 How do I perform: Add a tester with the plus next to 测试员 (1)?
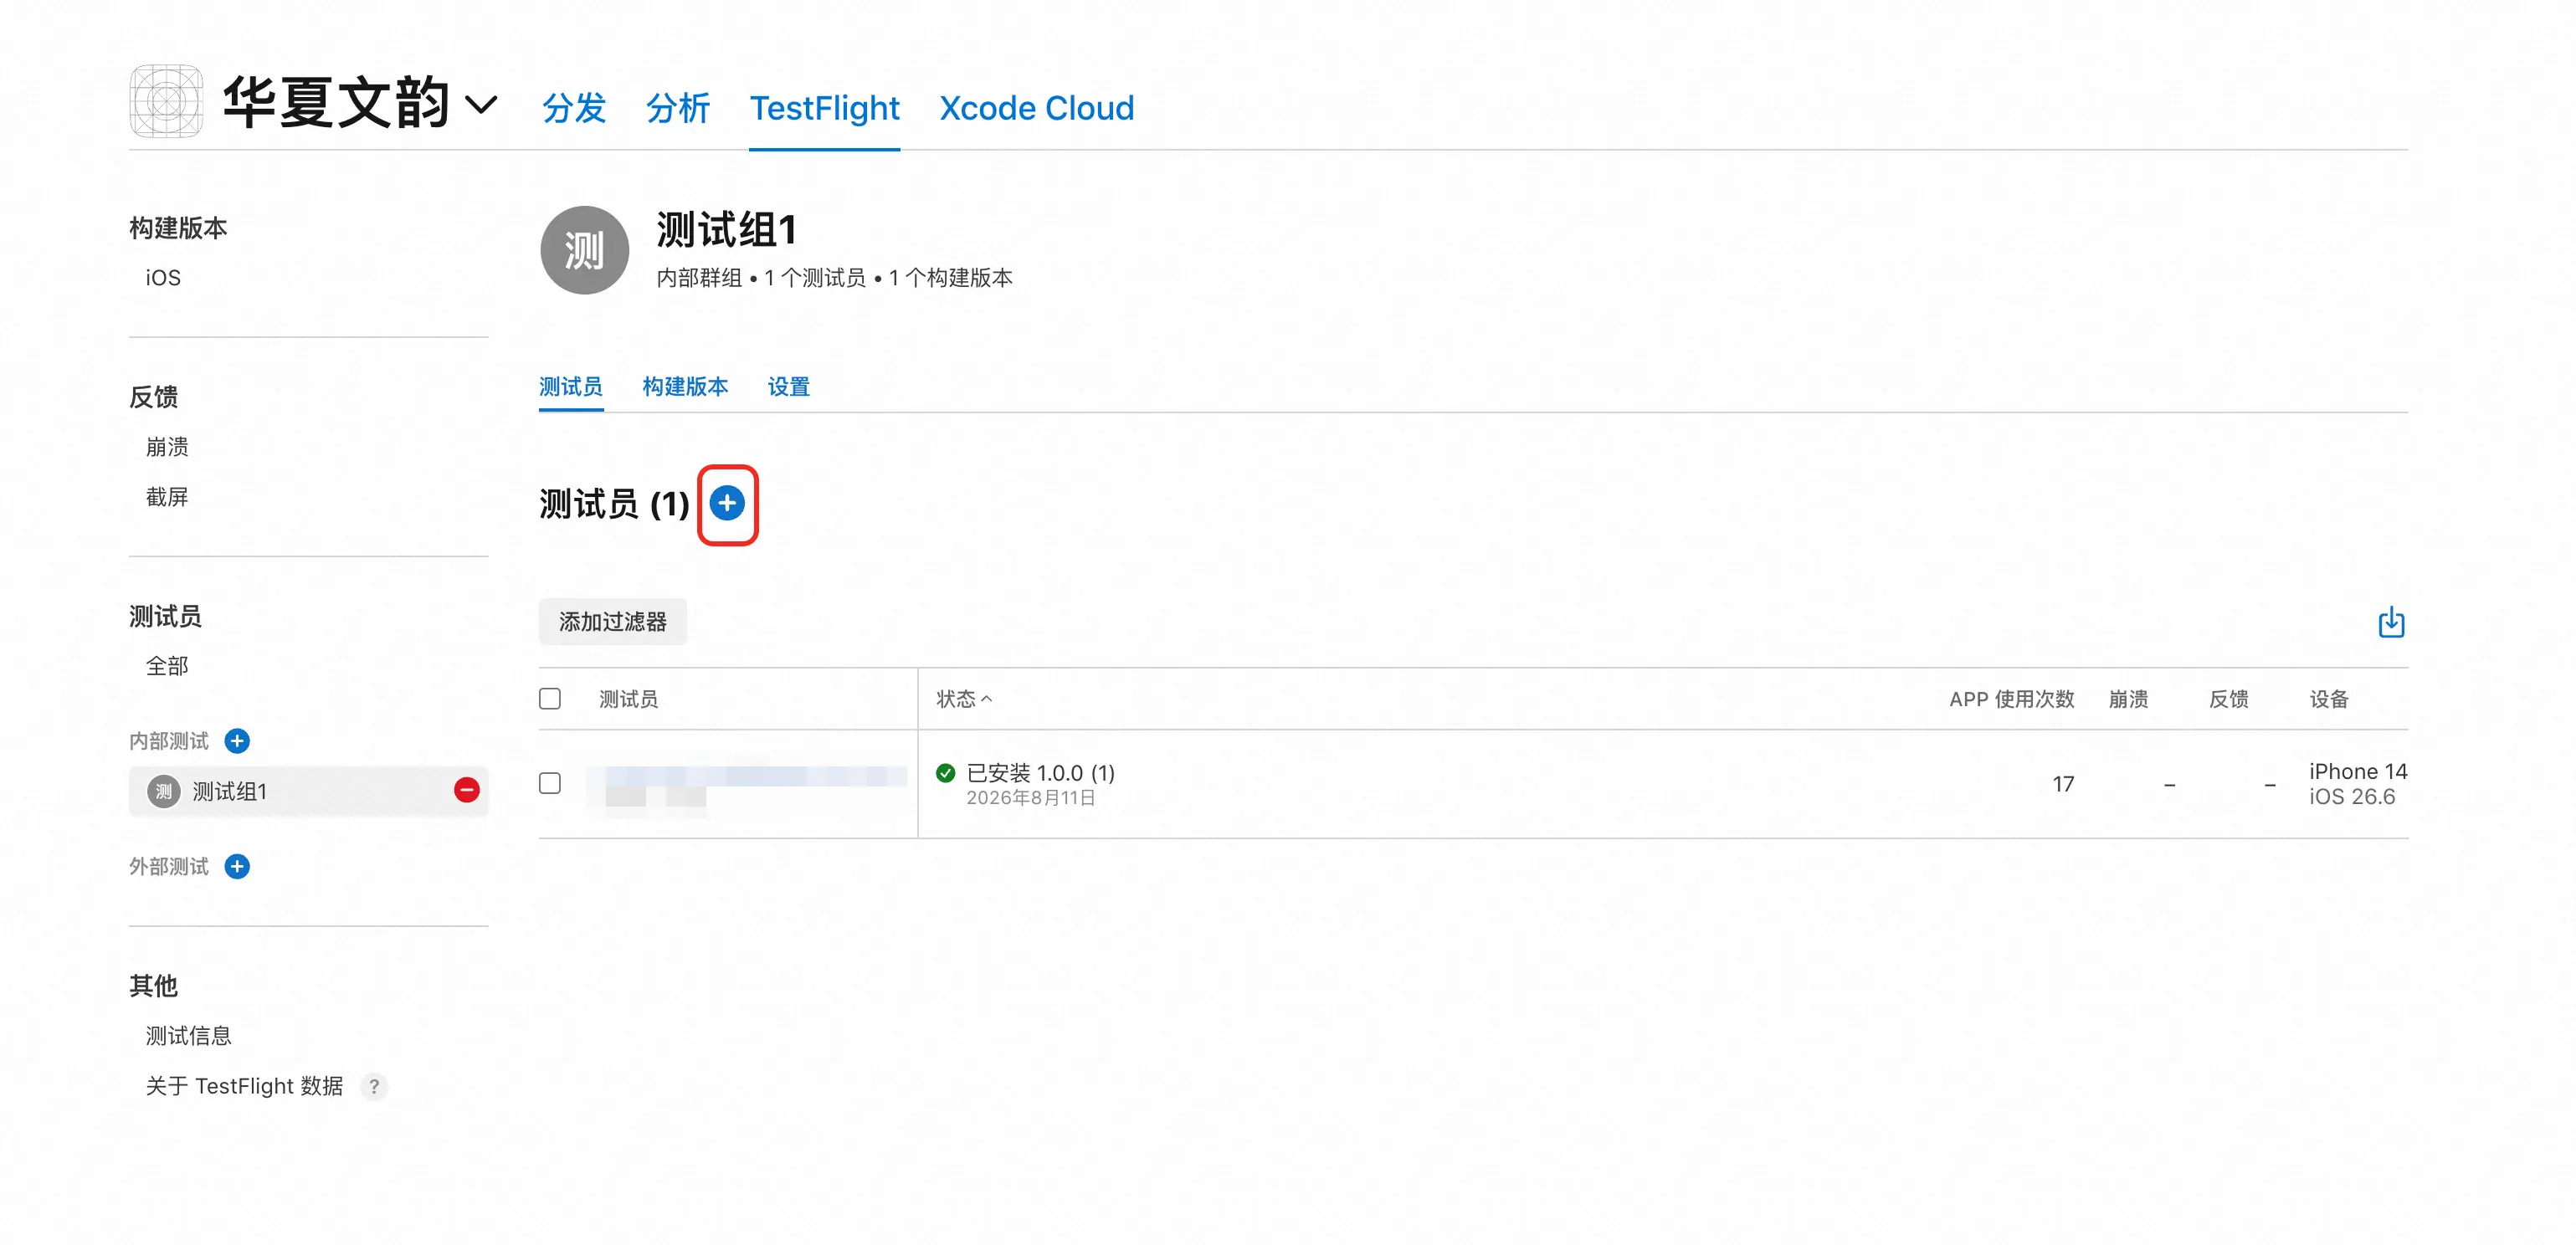(x=727, y=503)
